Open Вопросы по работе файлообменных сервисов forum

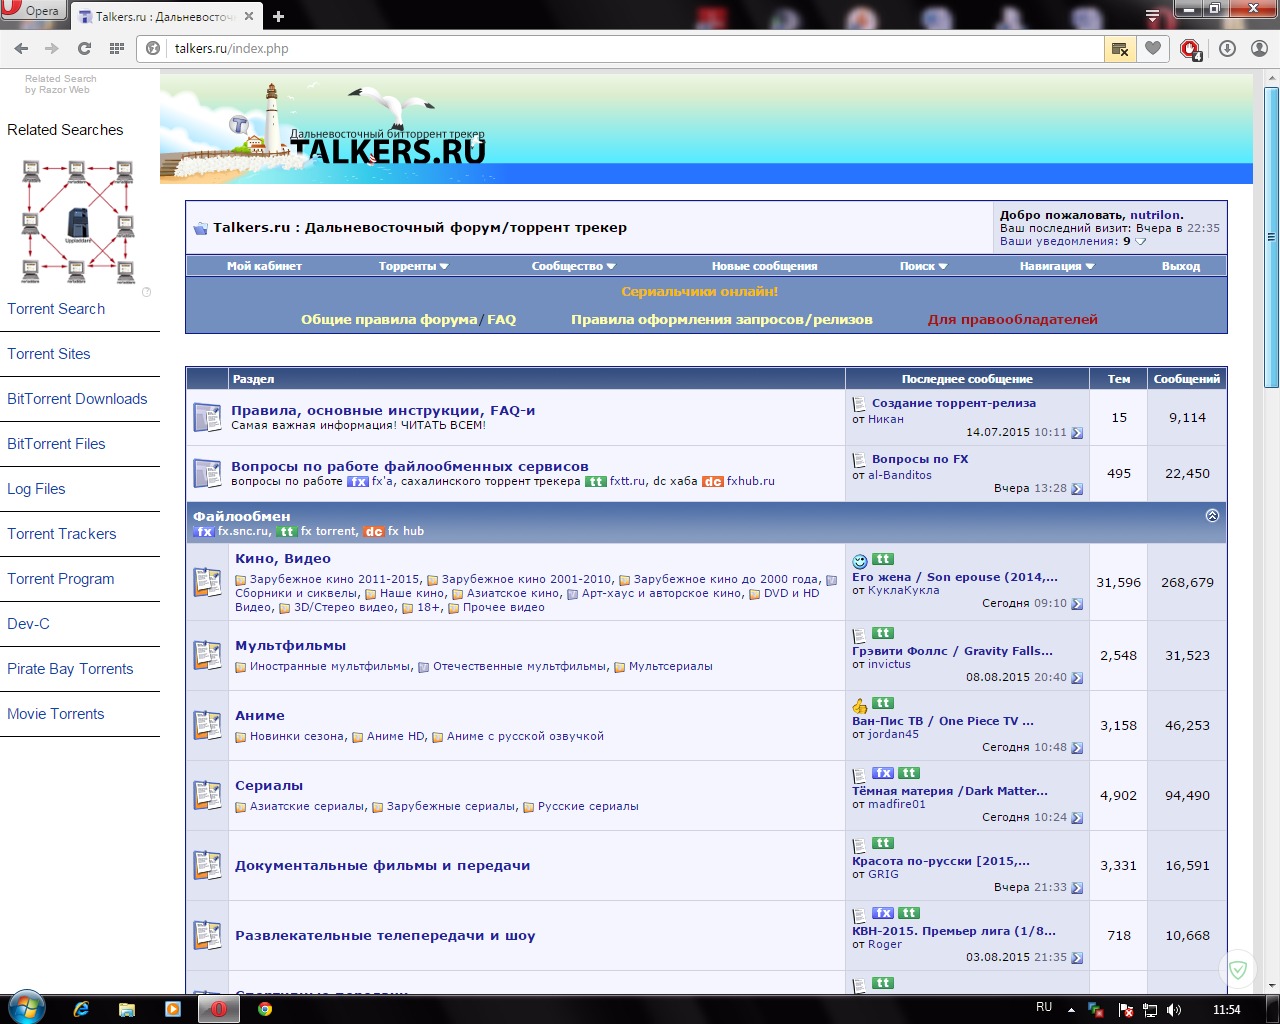(410, 467)
